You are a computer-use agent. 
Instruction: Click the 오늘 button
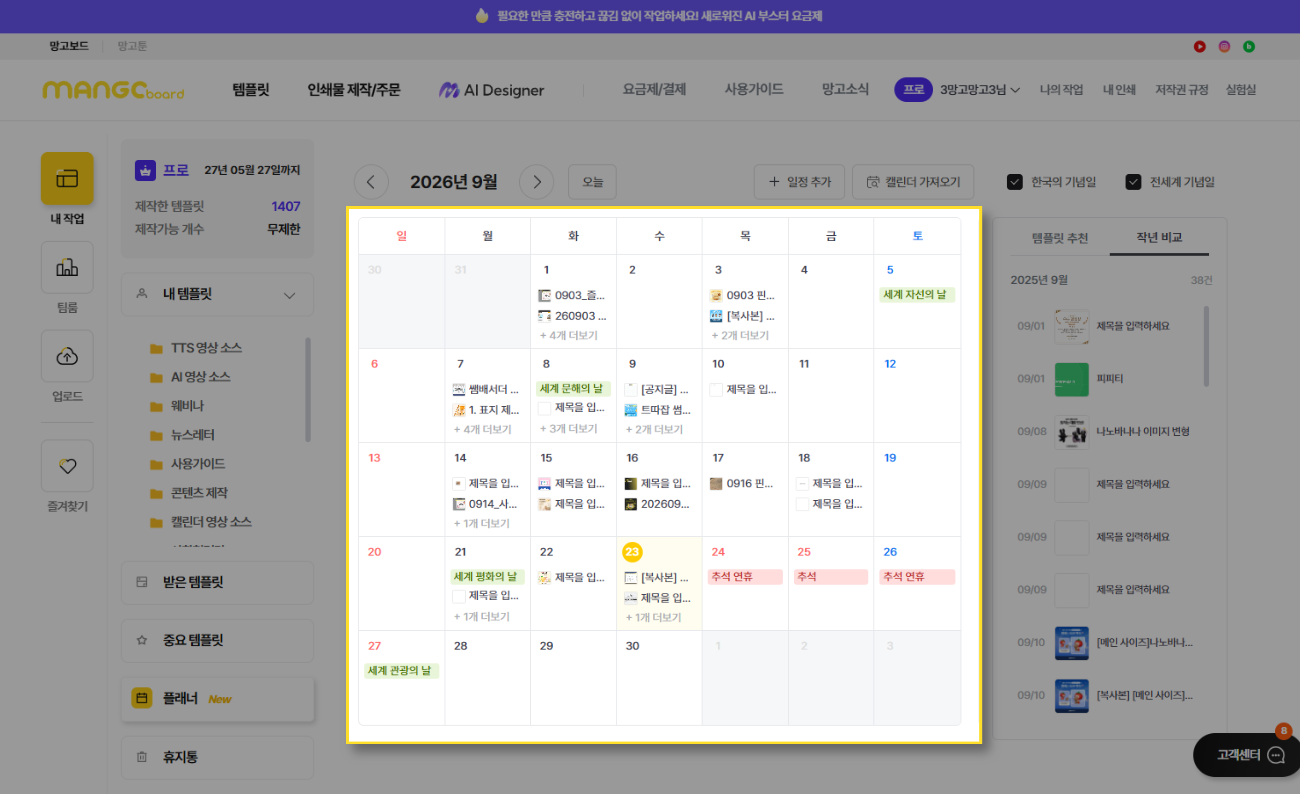coord(592,182)
